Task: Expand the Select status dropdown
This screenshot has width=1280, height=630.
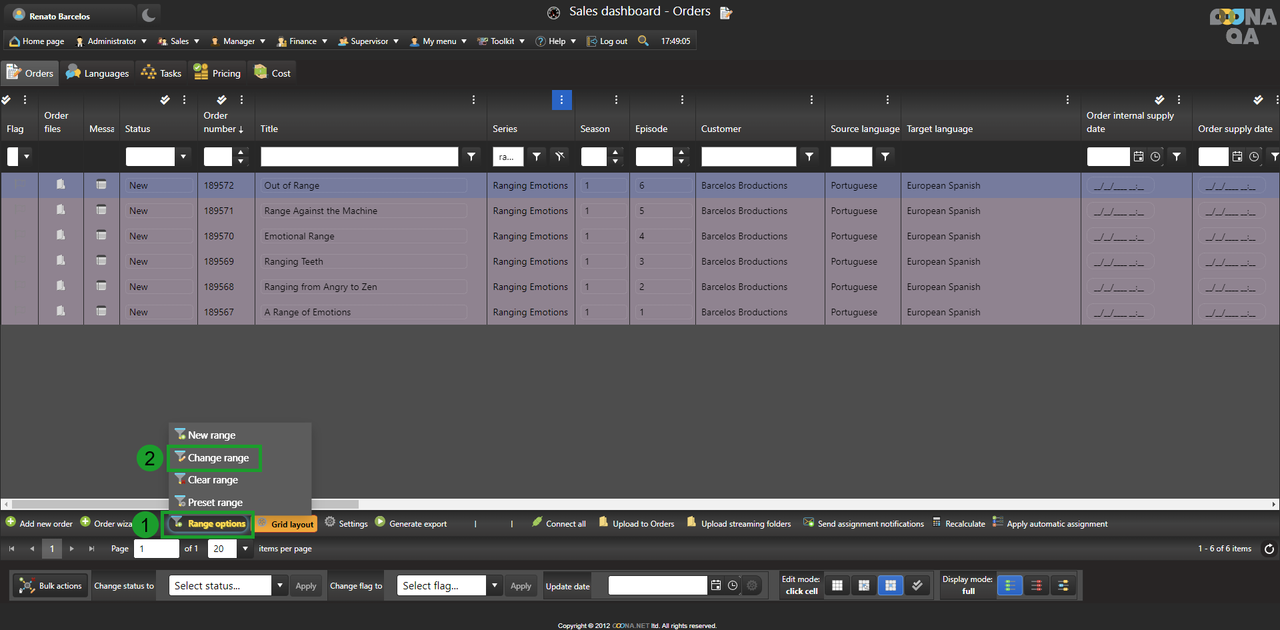Action: [x=280, y=586]
